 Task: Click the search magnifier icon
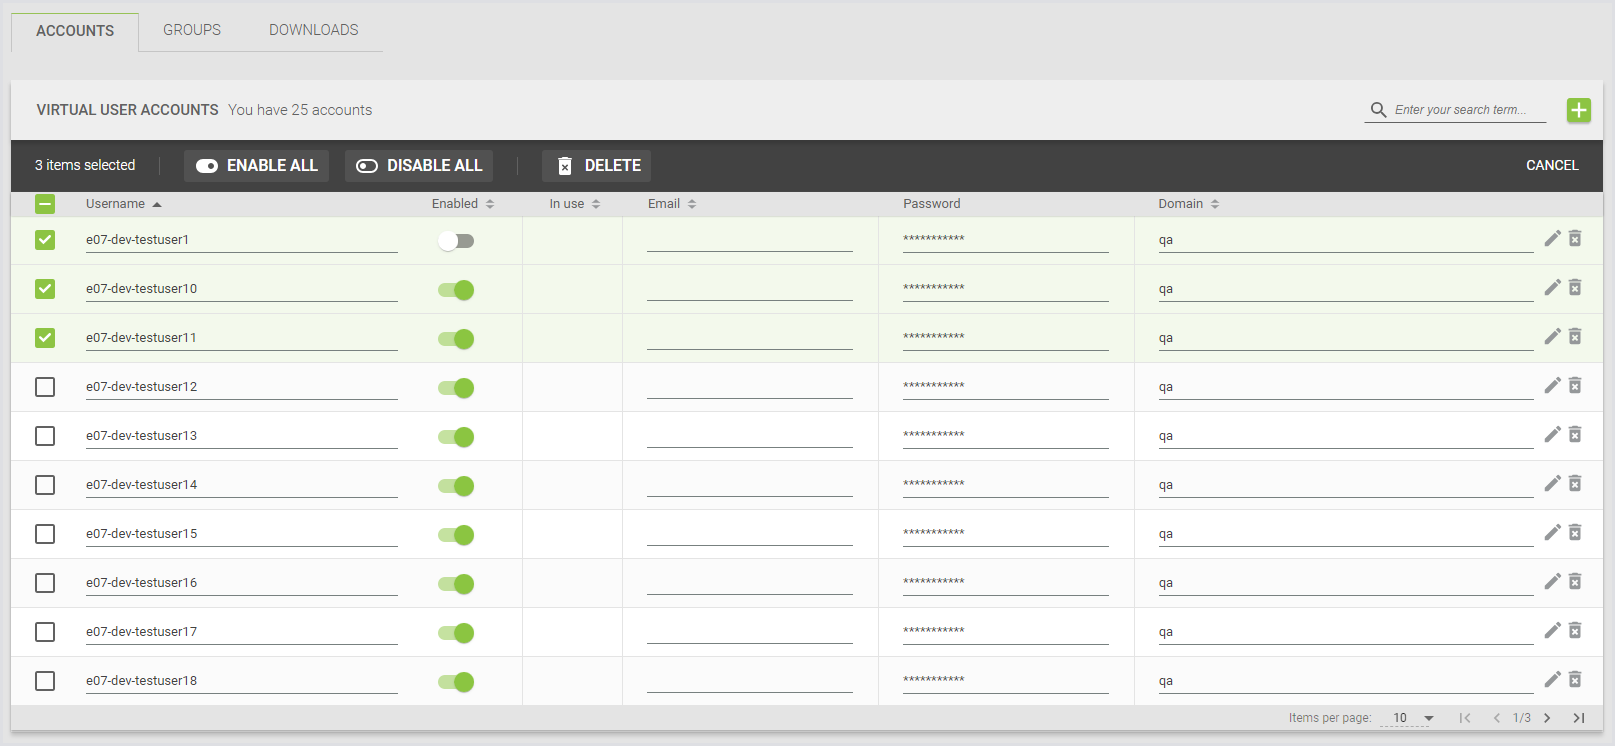(1378, 110)
